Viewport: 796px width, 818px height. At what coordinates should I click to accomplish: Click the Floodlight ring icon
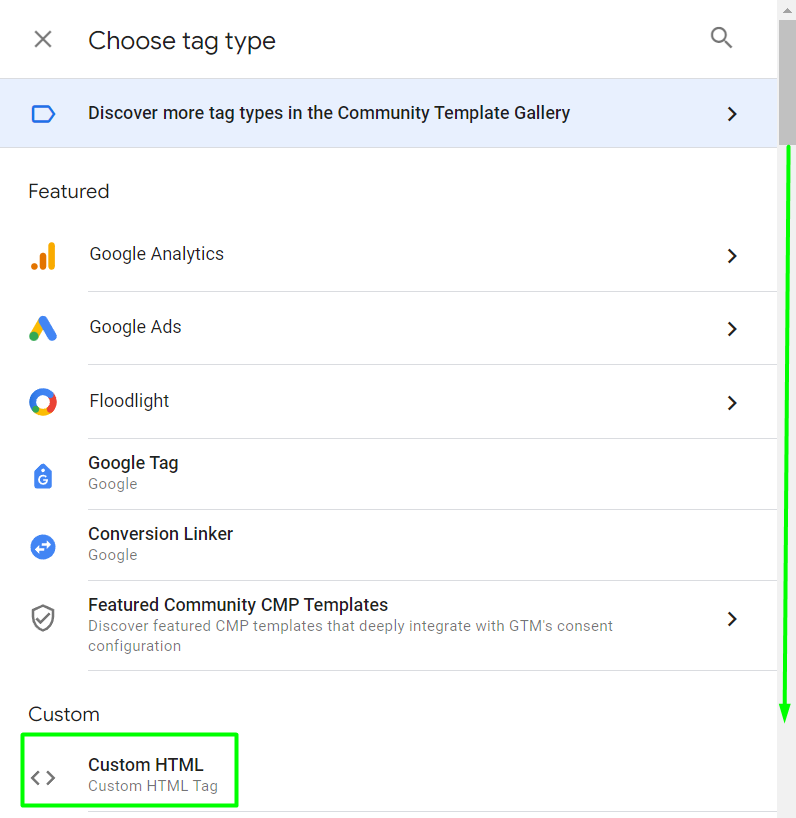click(x=43, y=402)
